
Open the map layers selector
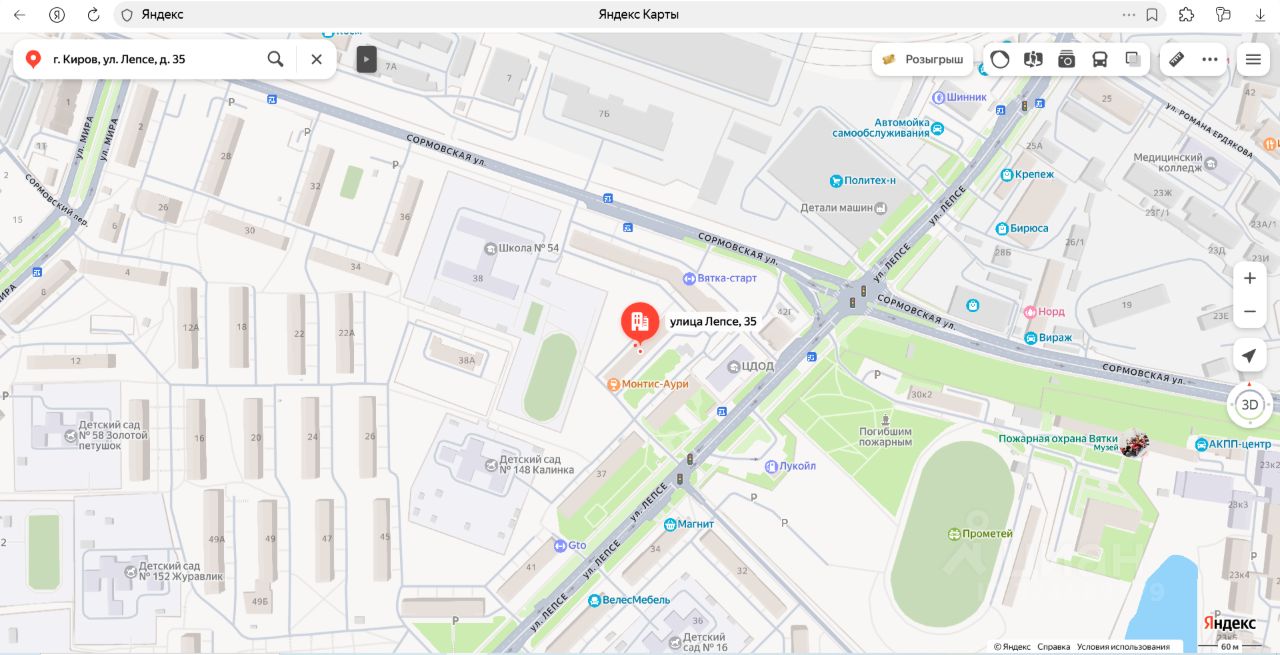tap(1133, 59)
